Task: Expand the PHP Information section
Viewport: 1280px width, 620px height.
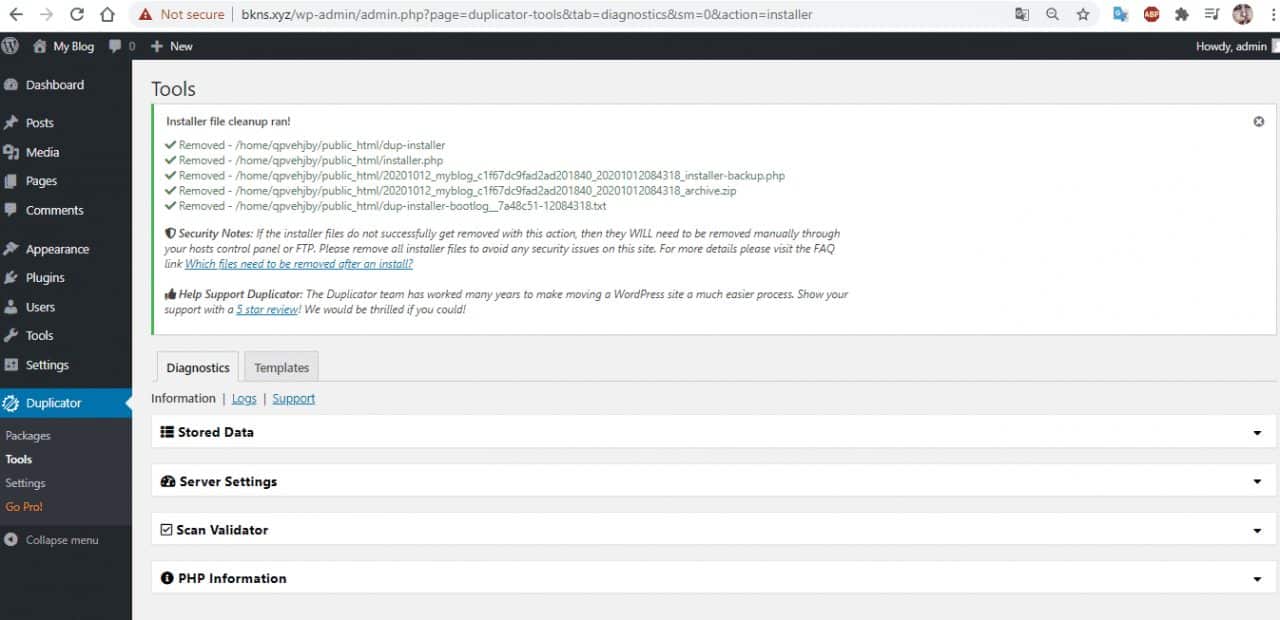Action: tap(1257, 579)
